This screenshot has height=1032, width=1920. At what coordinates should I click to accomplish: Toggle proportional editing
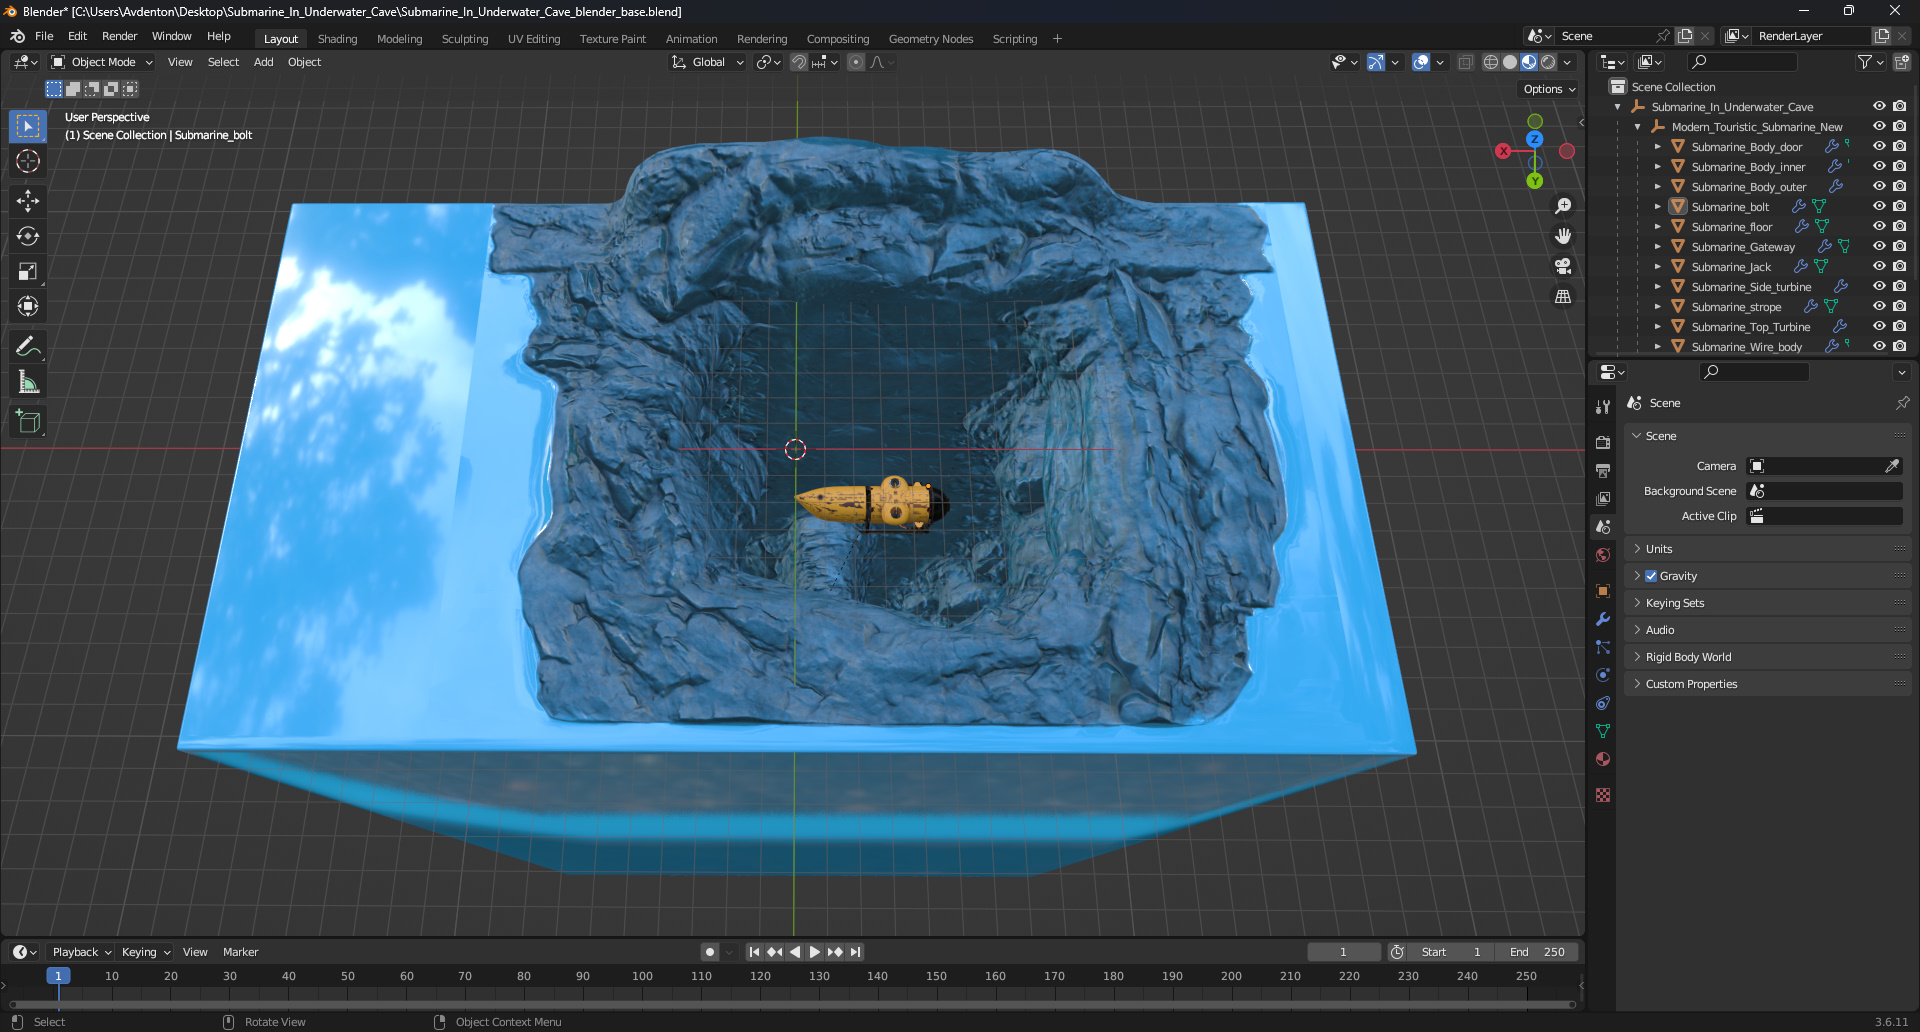pos(856,62)
